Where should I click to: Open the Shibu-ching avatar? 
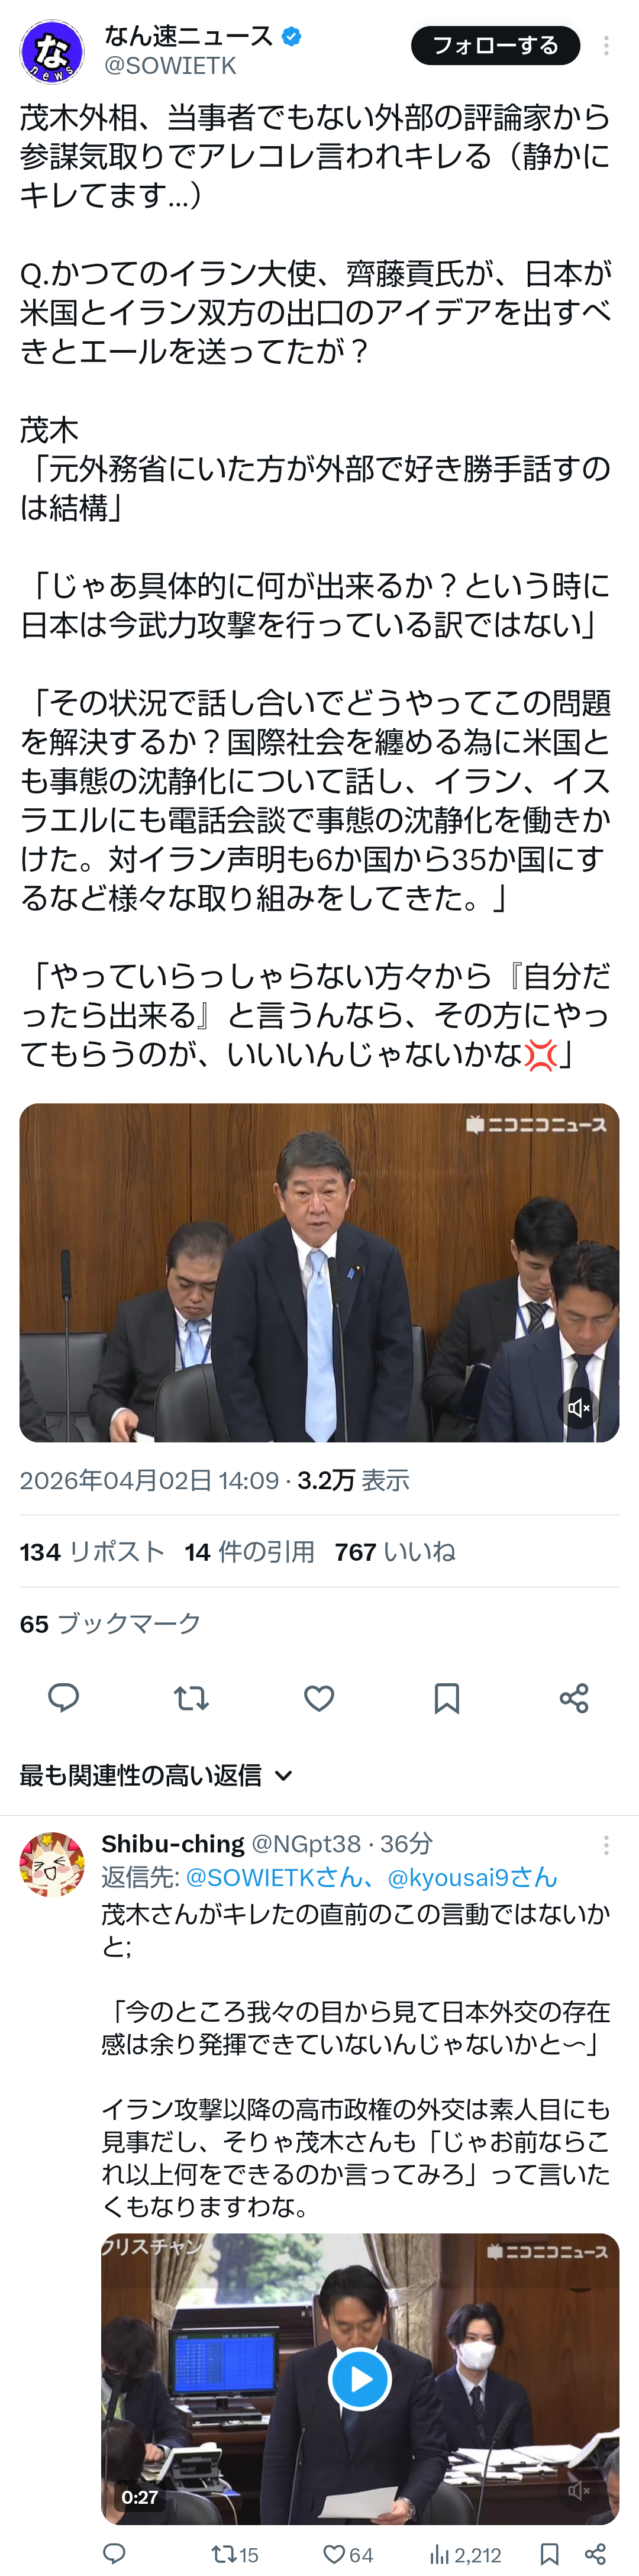(x=52, y=1864)
